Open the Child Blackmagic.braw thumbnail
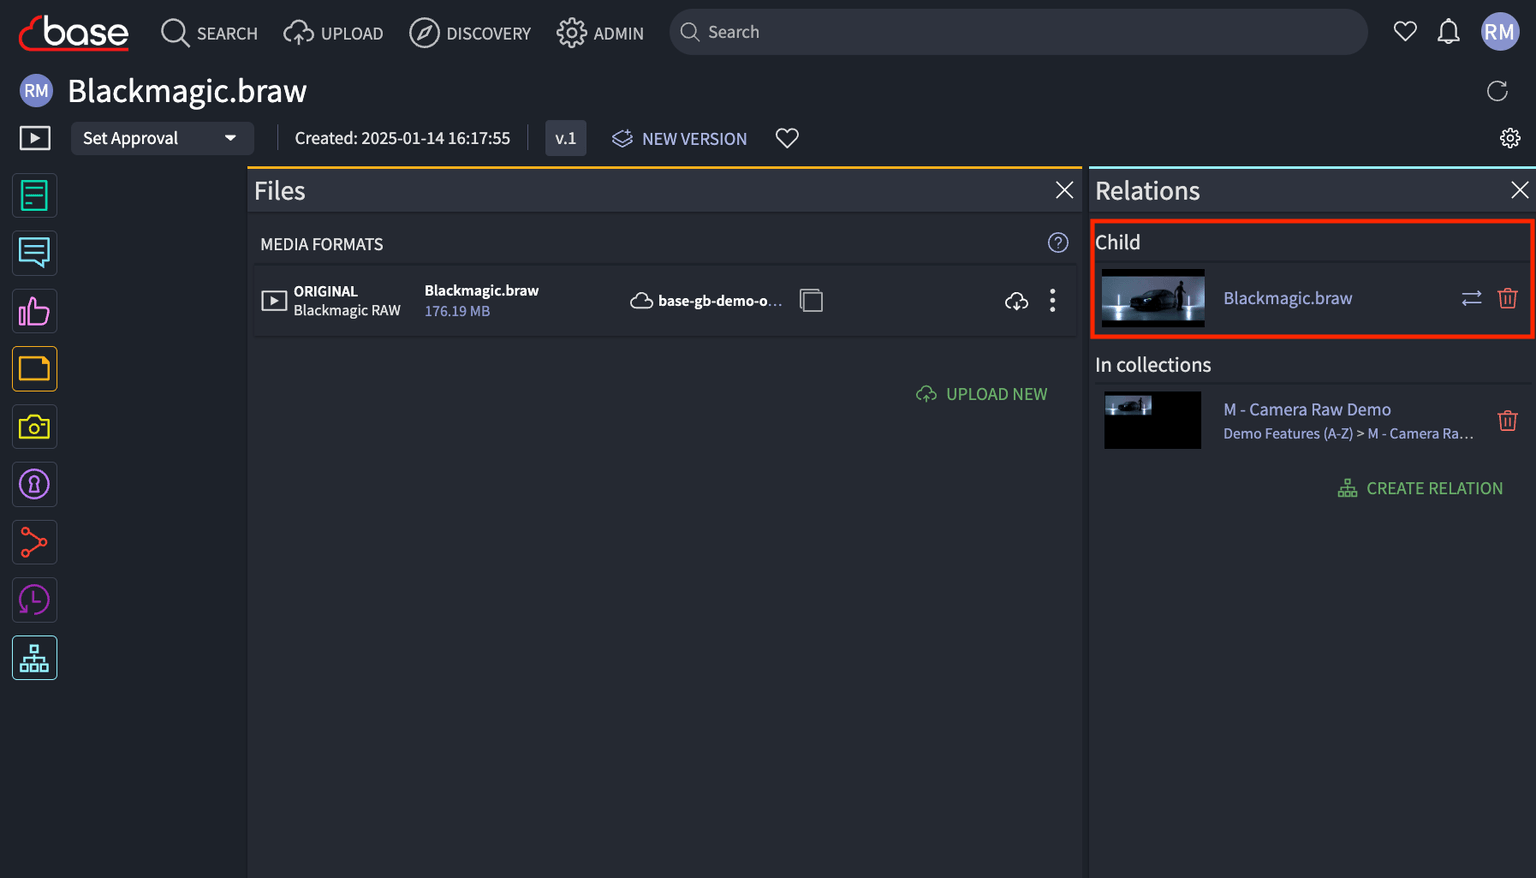 [x=1153, y=298]
